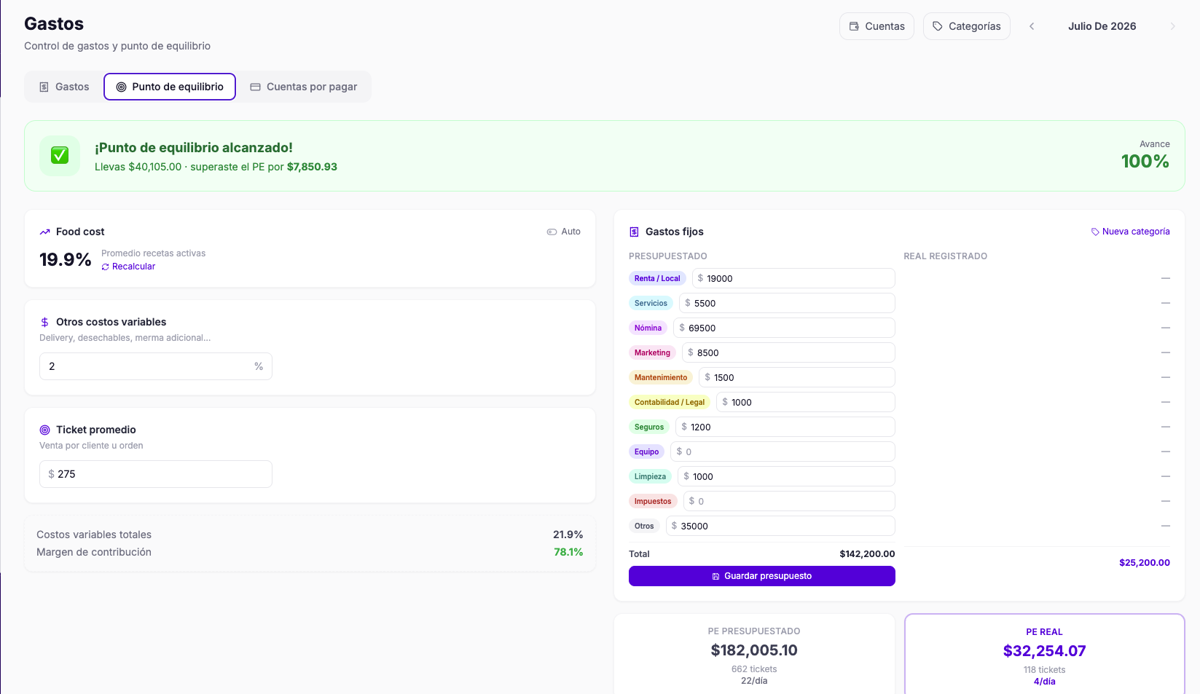The width and height of the screenshot is (1200, 694).
Task: Go to the next month
Action: 1173,27
